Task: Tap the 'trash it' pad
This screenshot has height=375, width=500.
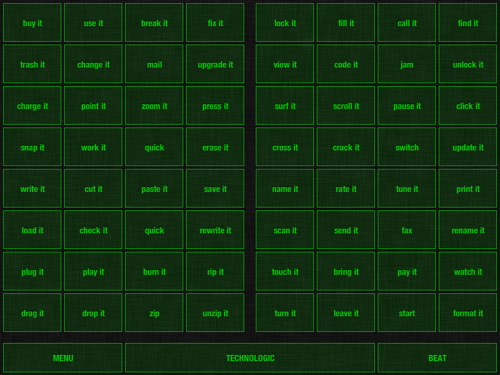Action: click(32, 64)
